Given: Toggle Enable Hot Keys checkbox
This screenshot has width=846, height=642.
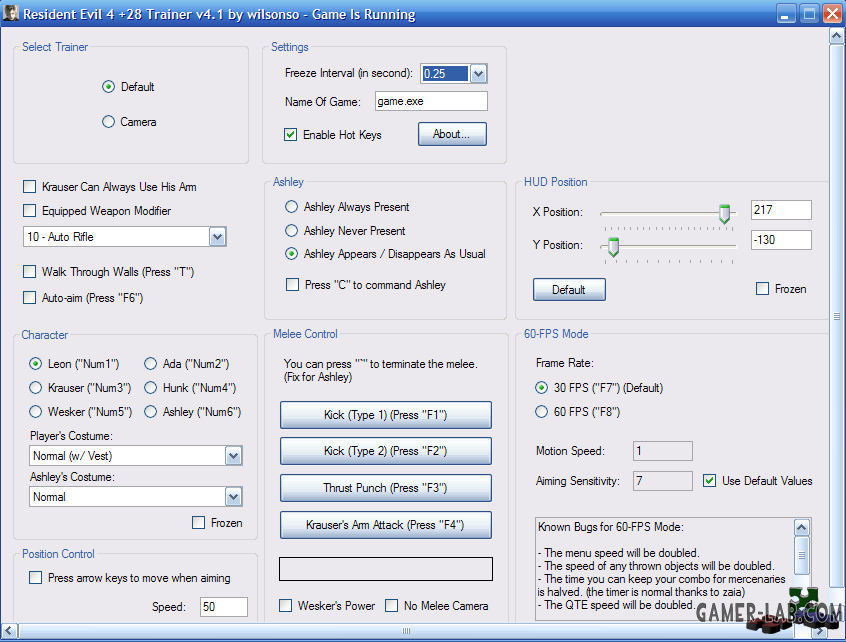Looking at the screenshot, I should [x=290, y=134].
